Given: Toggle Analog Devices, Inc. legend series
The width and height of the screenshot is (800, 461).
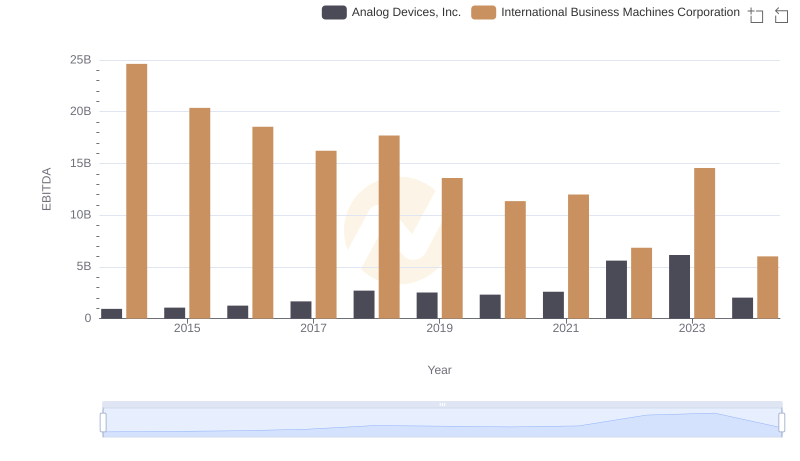Looking at the screenshot, I should pos(391,12).
